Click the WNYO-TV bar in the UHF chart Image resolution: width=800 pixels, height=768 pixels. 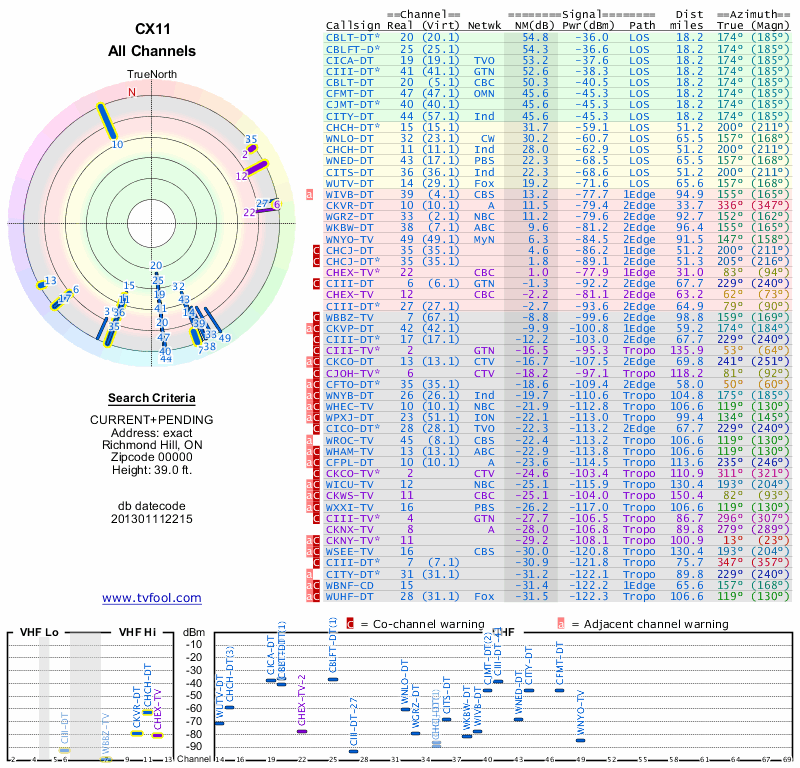point(581,740)
